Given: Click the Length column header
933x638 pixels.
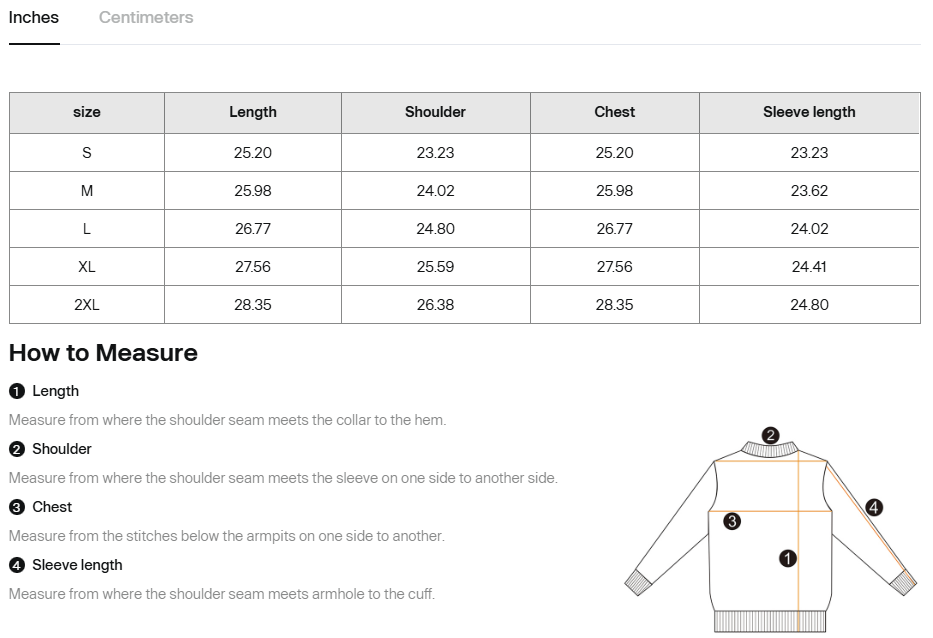Looking at the screenshot, I should coord(253,112).
